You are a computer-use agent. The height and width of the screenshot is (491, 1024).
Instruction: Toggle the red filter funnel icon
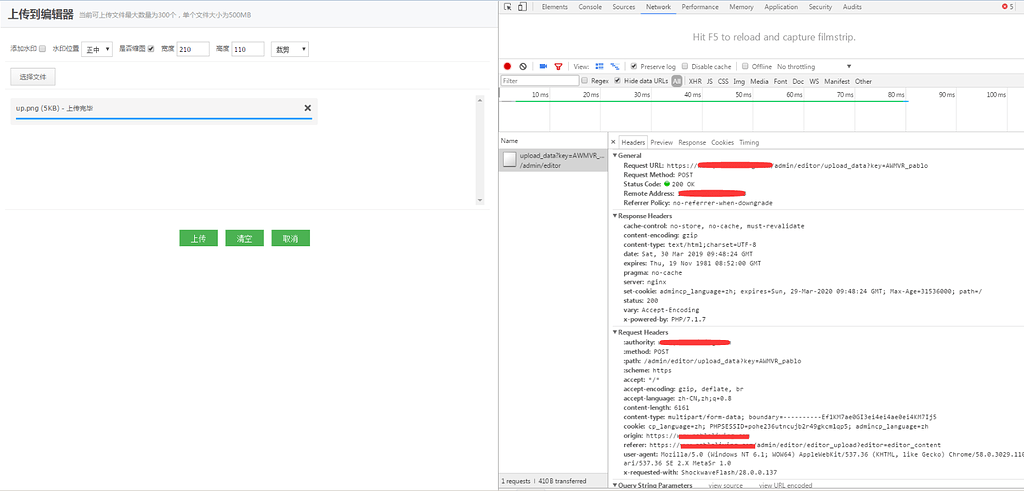tap(558, 66)
